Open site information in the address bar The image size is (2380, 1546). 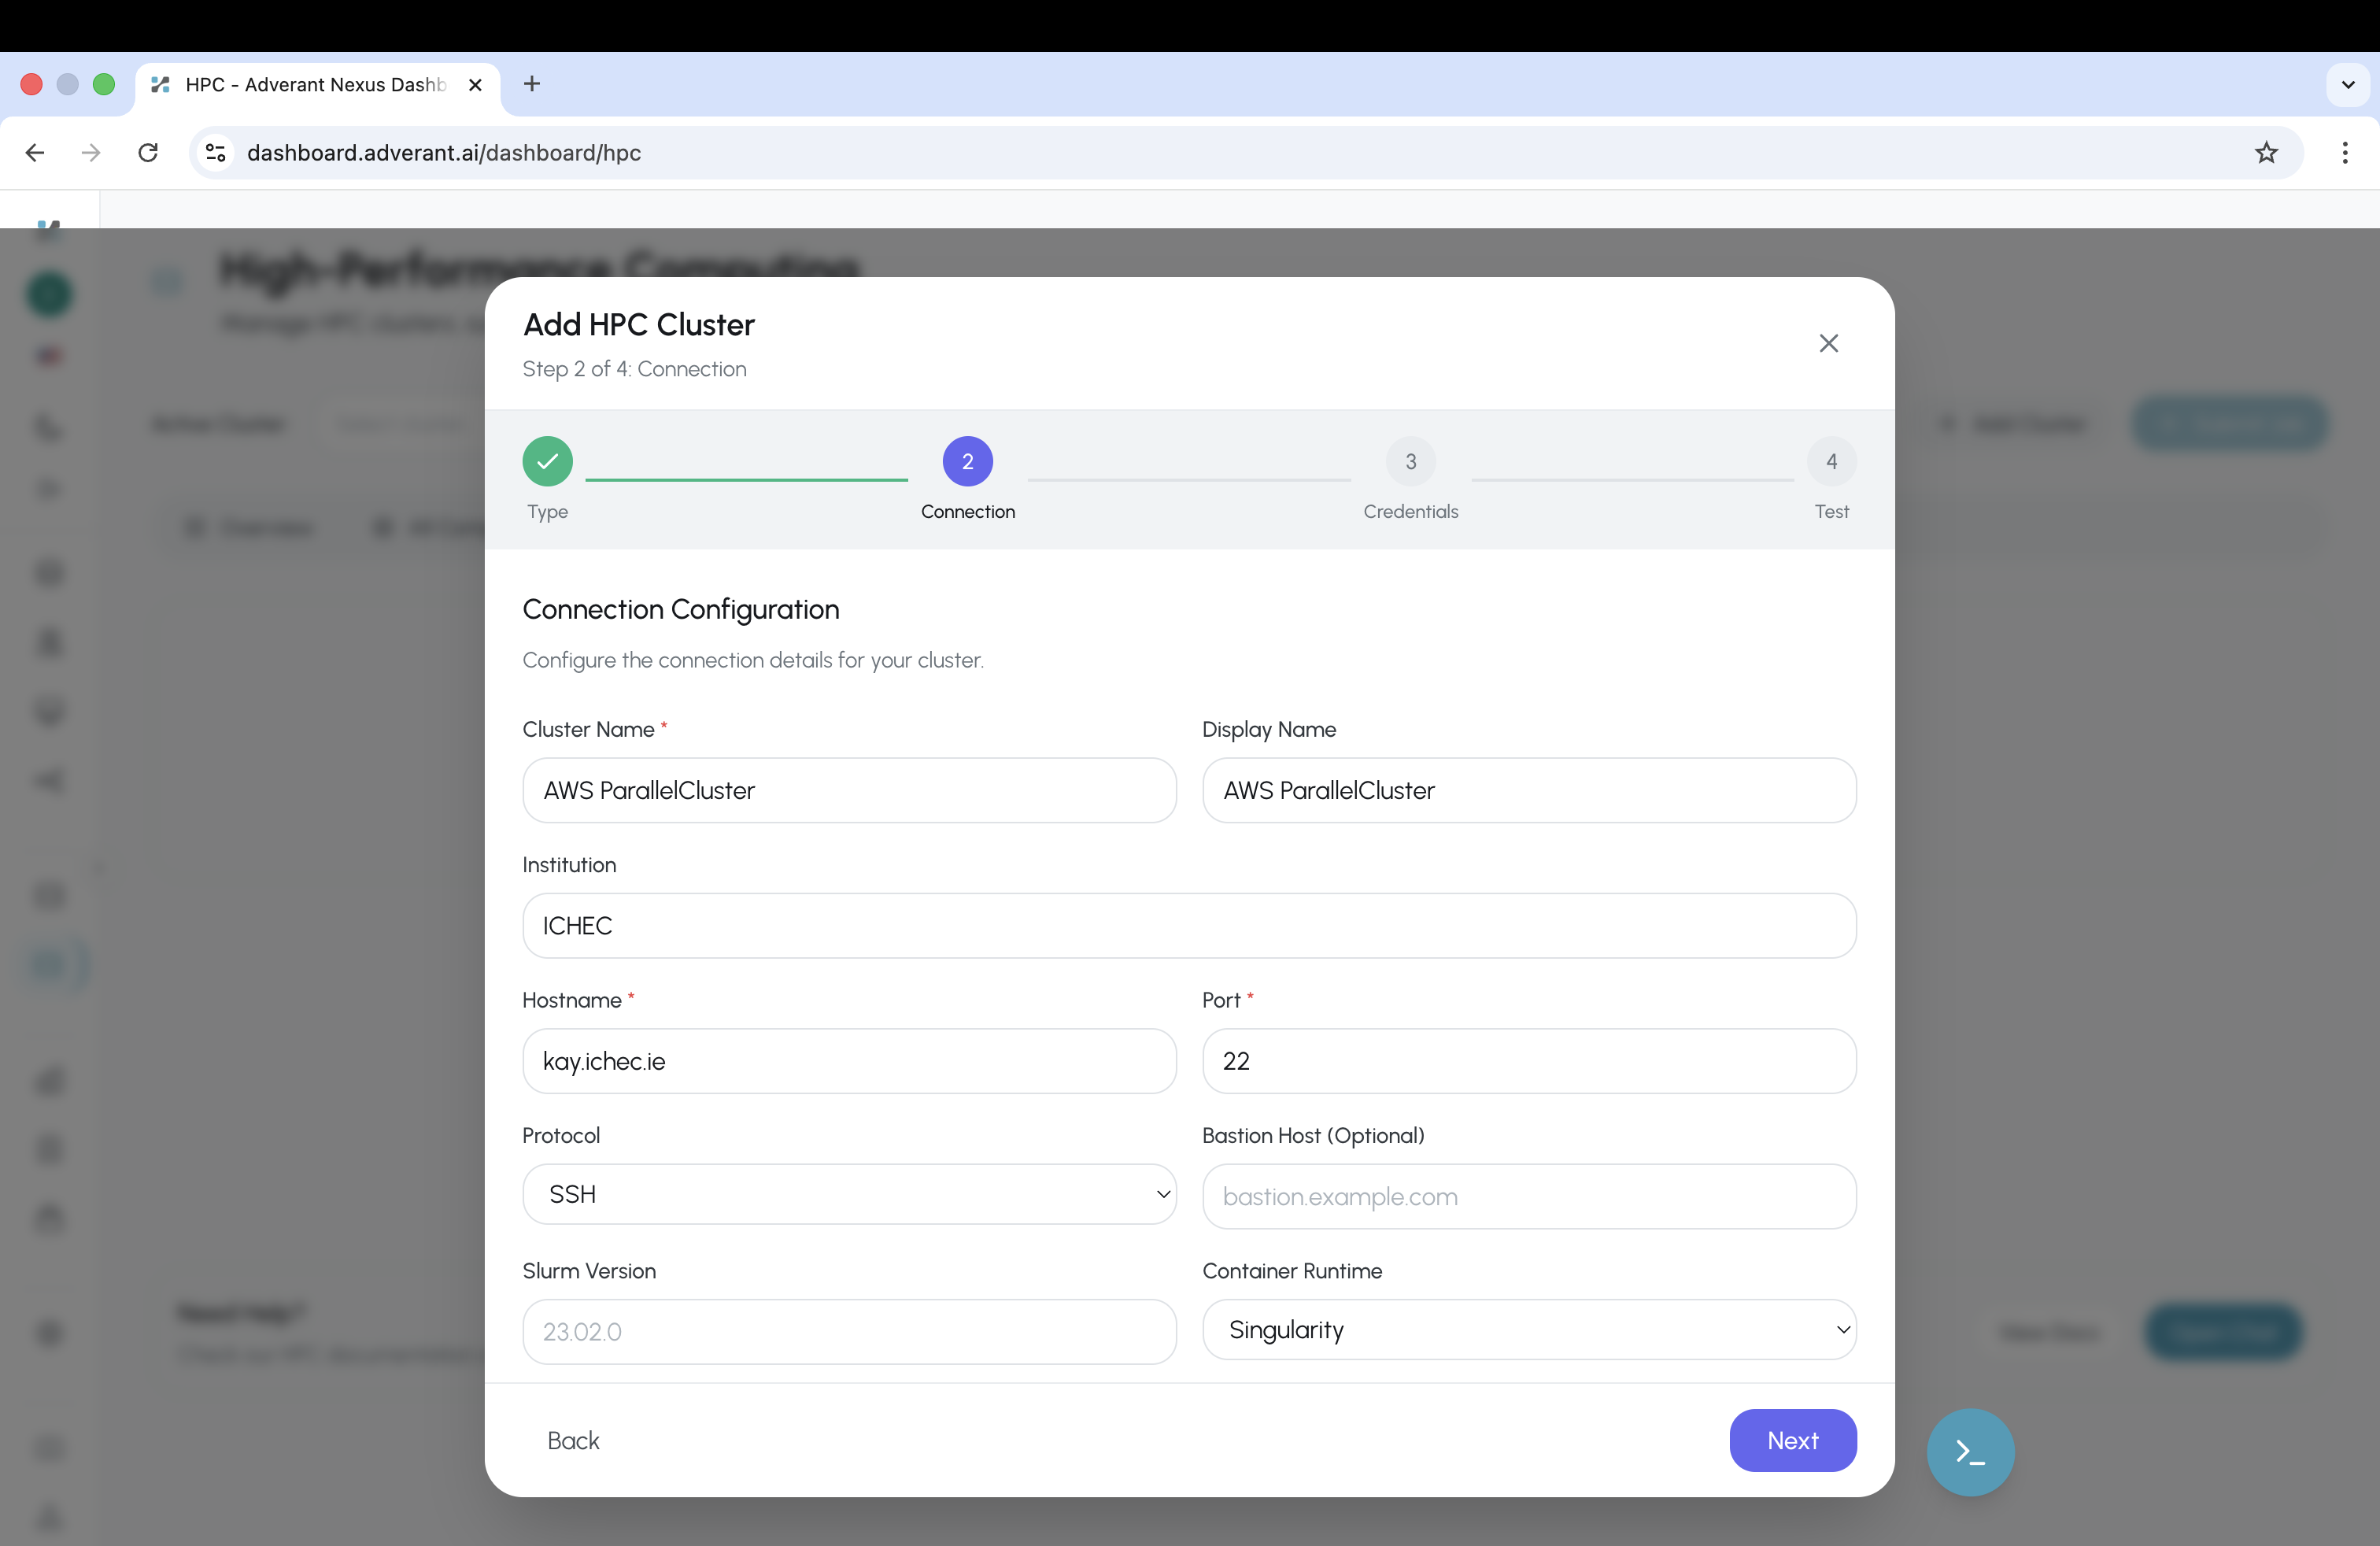[214, 152]
